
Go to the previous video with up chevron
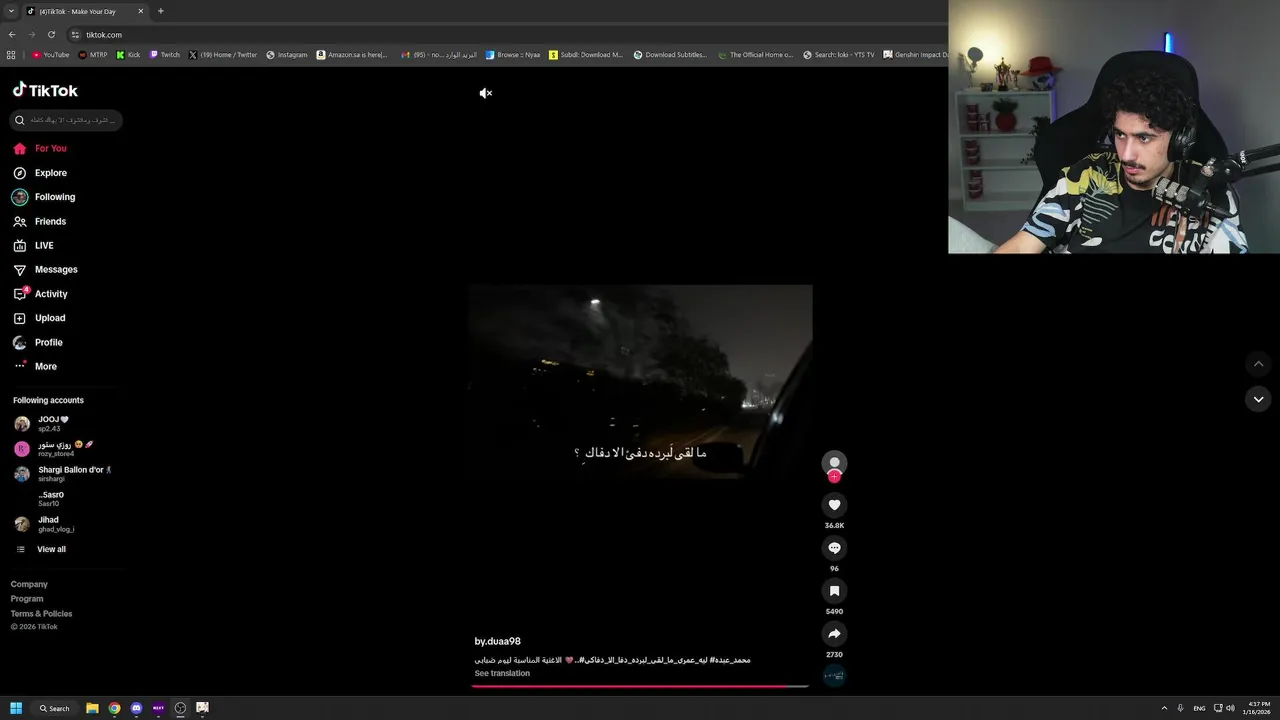[1258, 364]
